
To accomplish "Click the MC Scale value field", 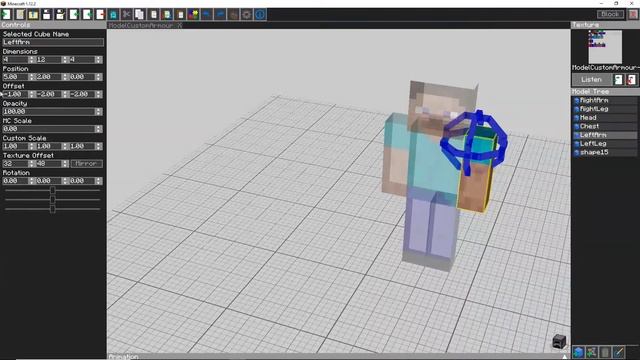I will 49,129.
